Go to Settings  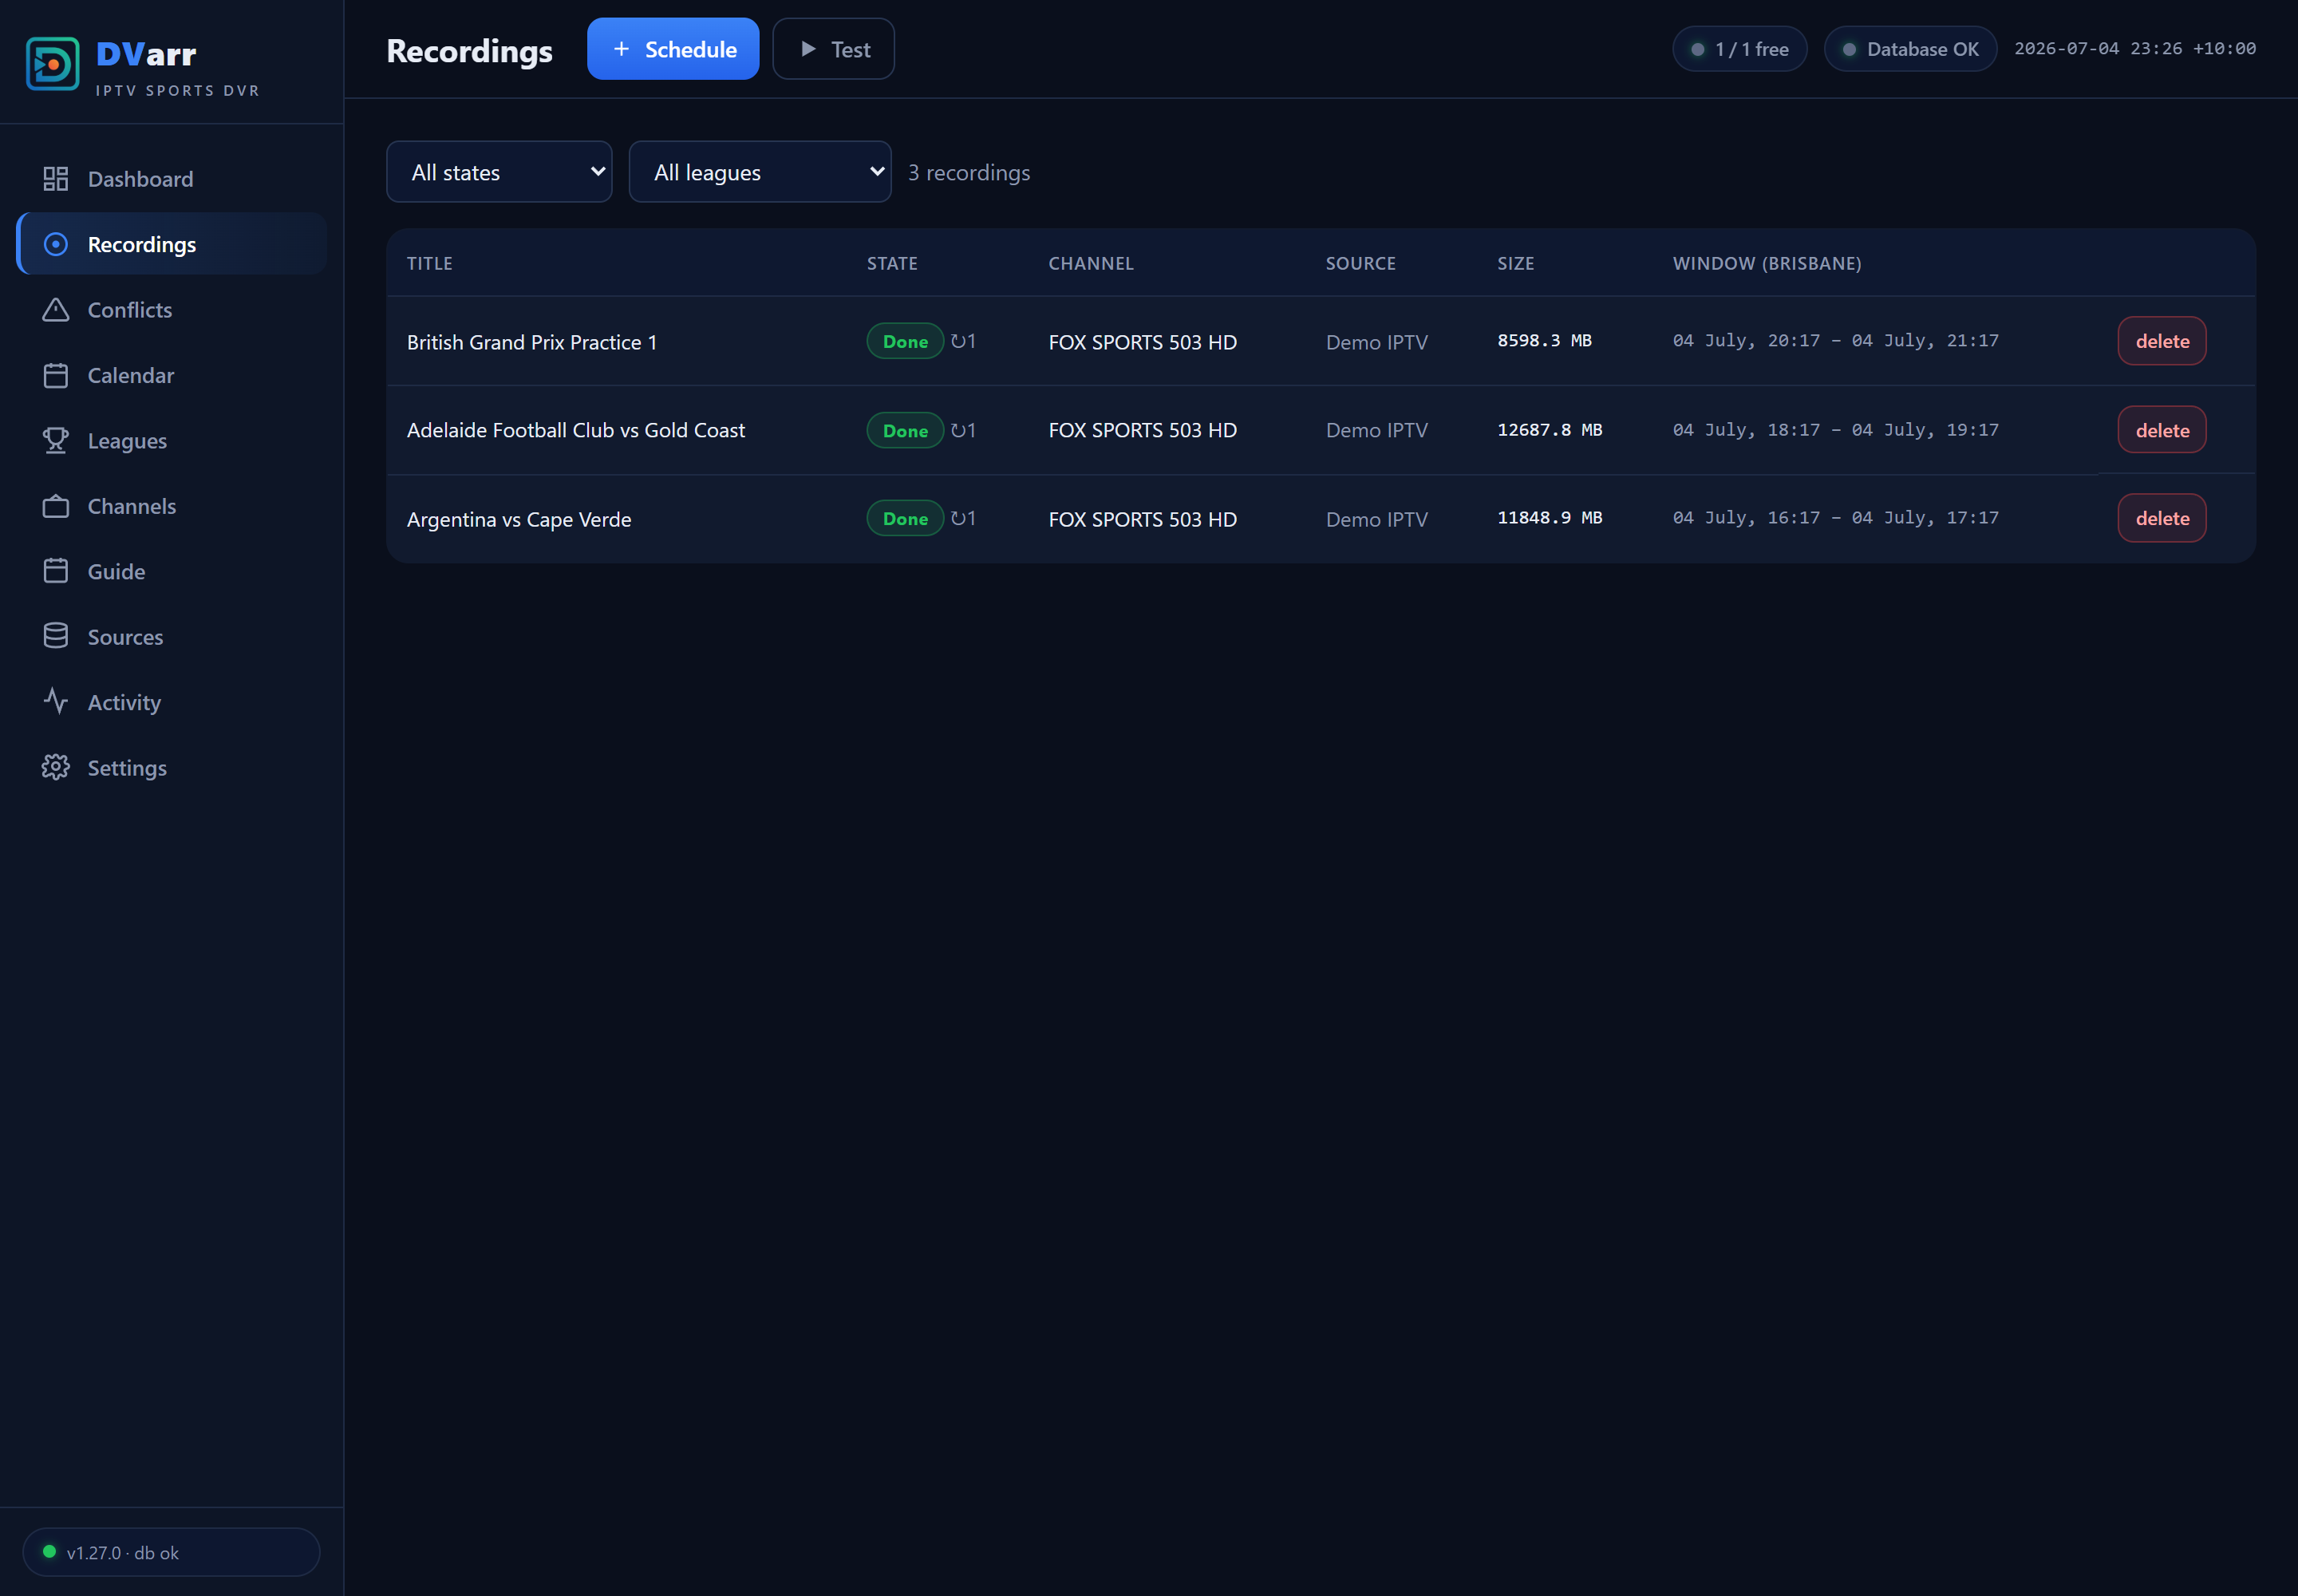(x=172, y=768)
